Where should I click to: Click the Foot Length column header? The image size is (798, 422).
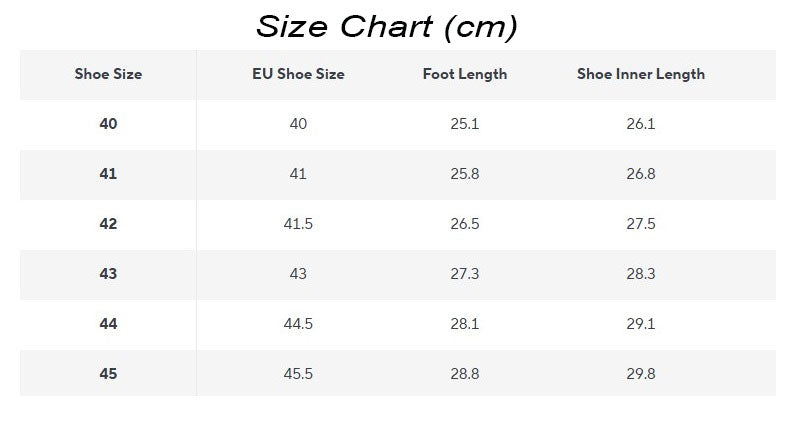coord(465,74)
